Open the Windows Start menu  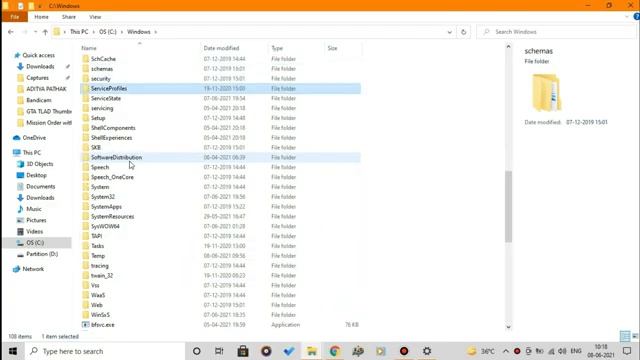[13, 351]
